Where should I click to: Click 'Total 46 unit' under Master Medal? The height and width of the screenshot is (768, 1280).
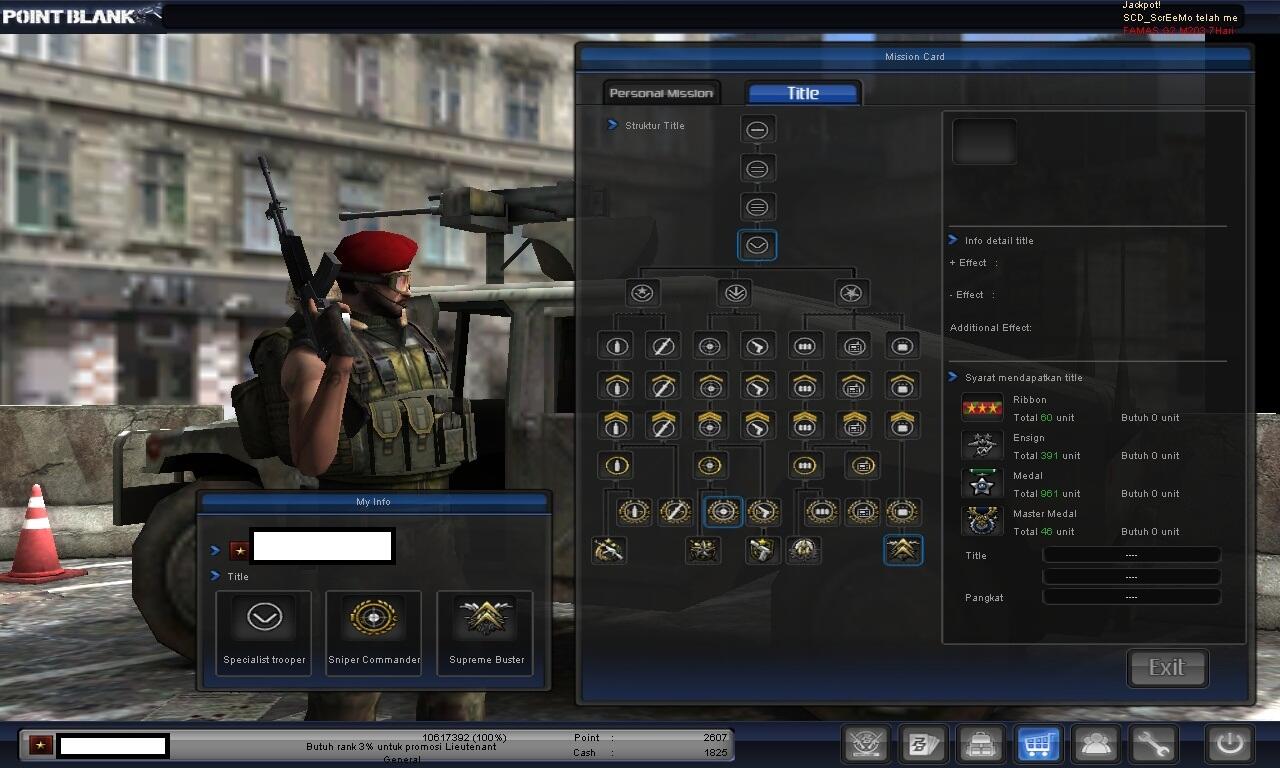(x=1044, y=532)
